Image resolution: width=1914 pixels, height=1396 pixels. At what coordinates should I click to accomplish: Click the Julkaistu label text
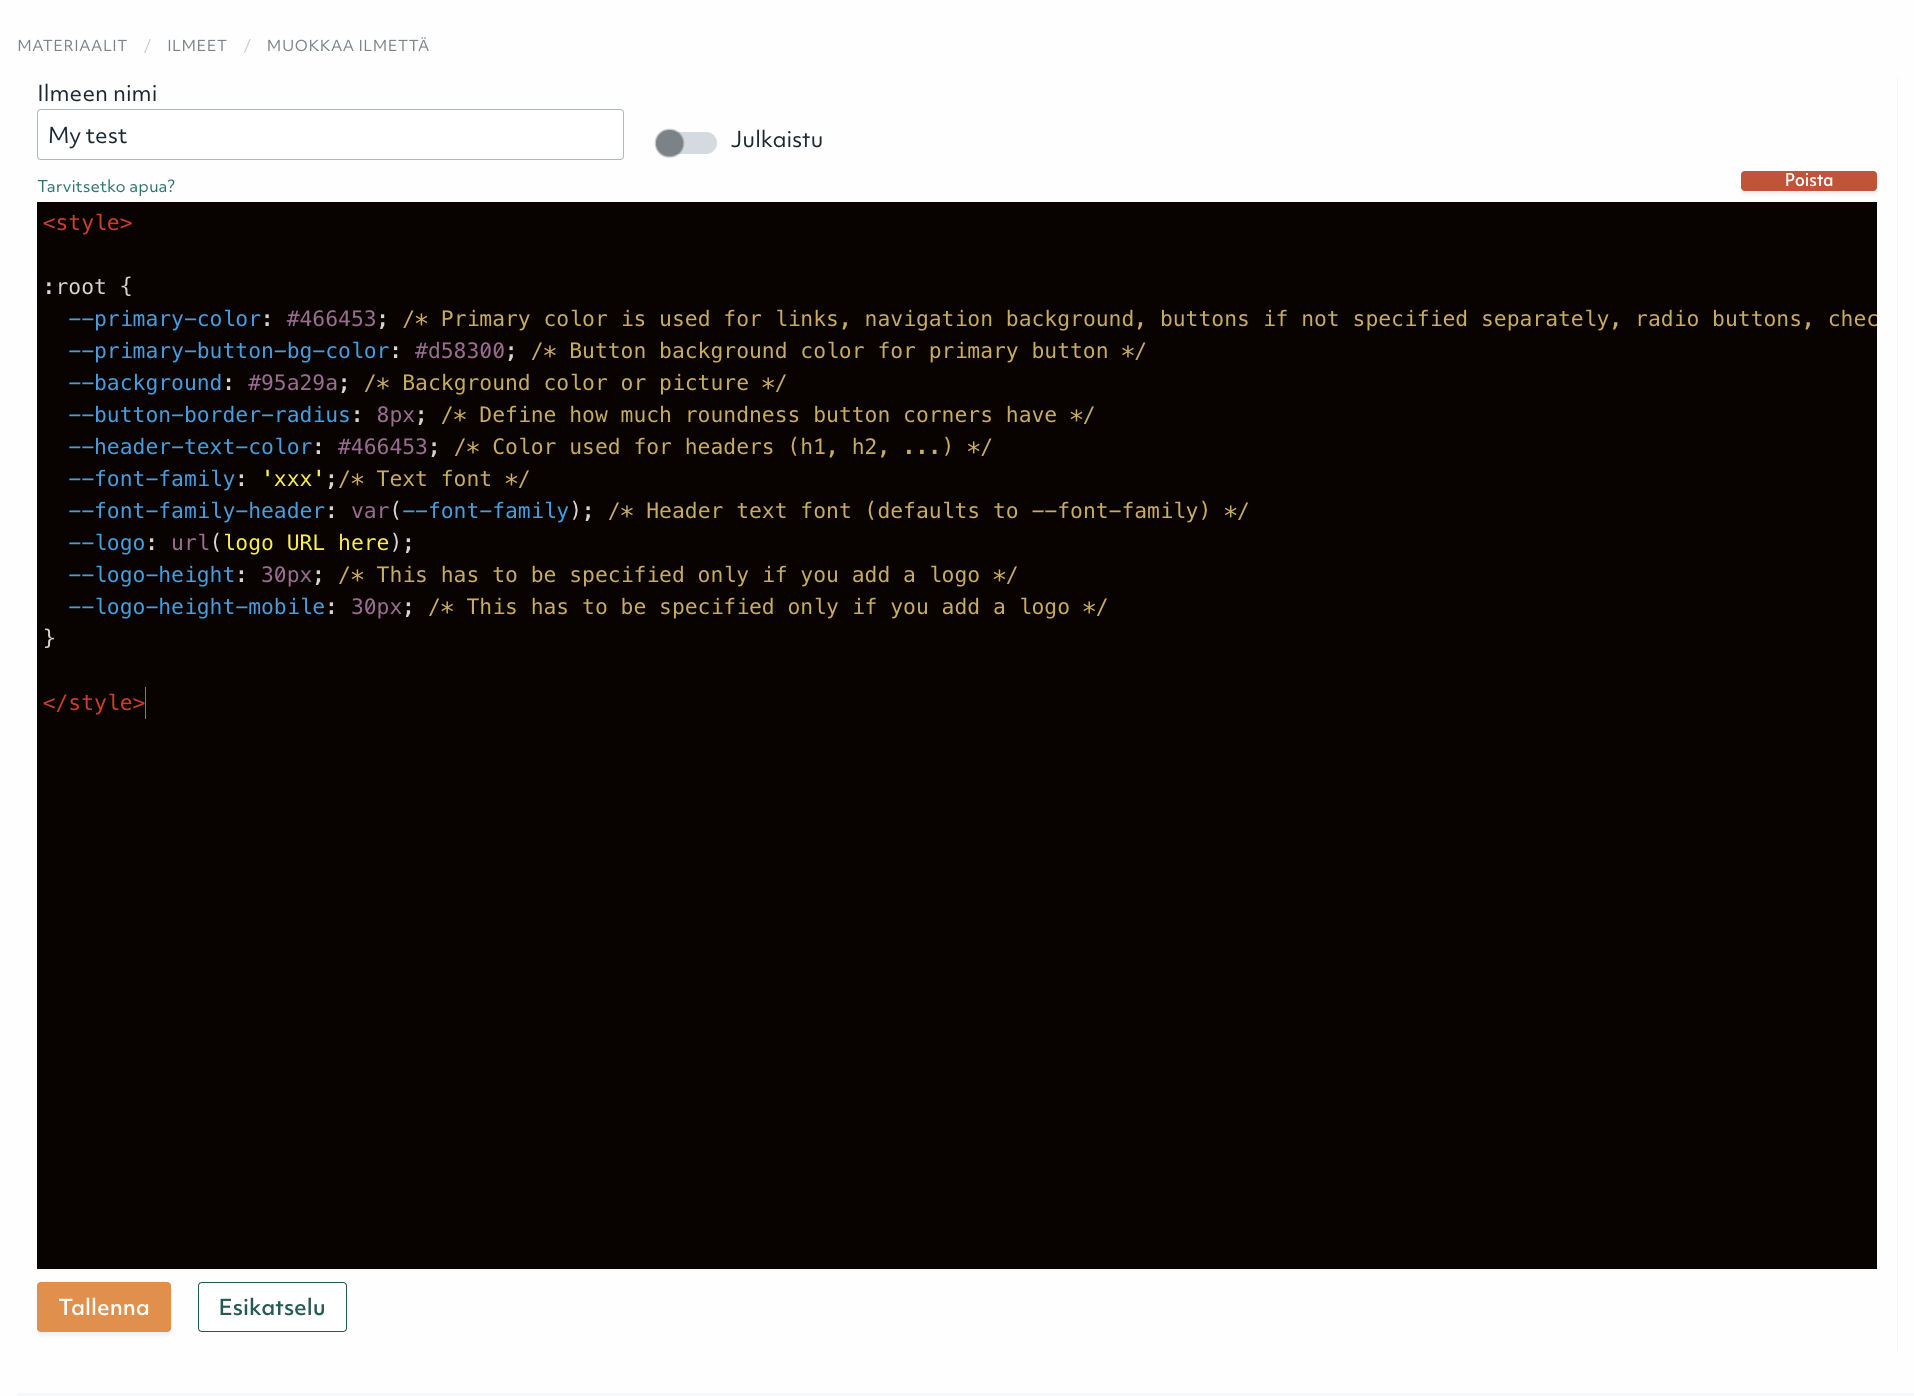(777, 140)
